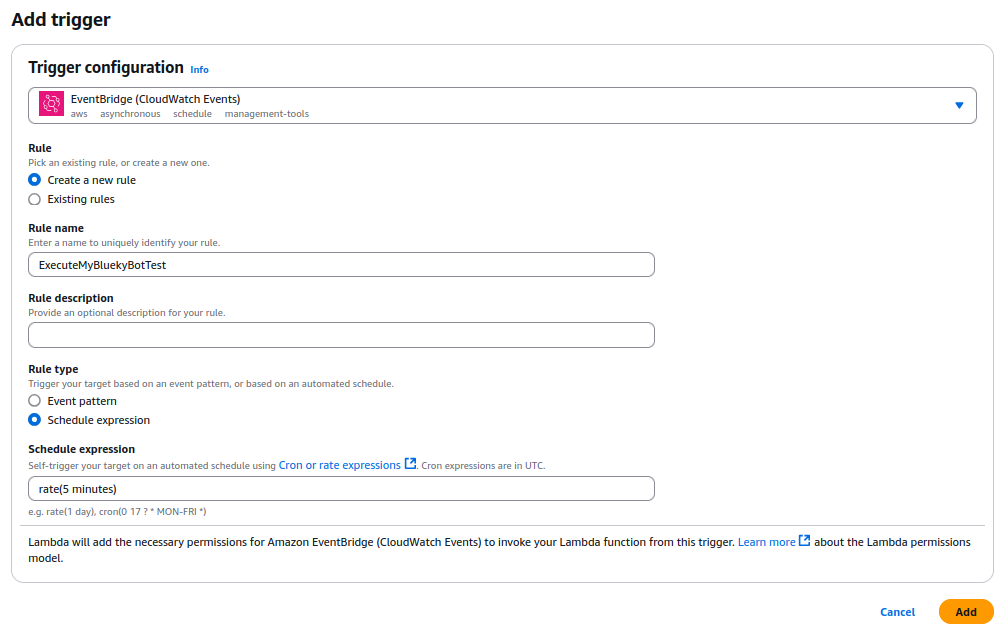Open Info link beside Trigger configuration

tap(200, 69)
